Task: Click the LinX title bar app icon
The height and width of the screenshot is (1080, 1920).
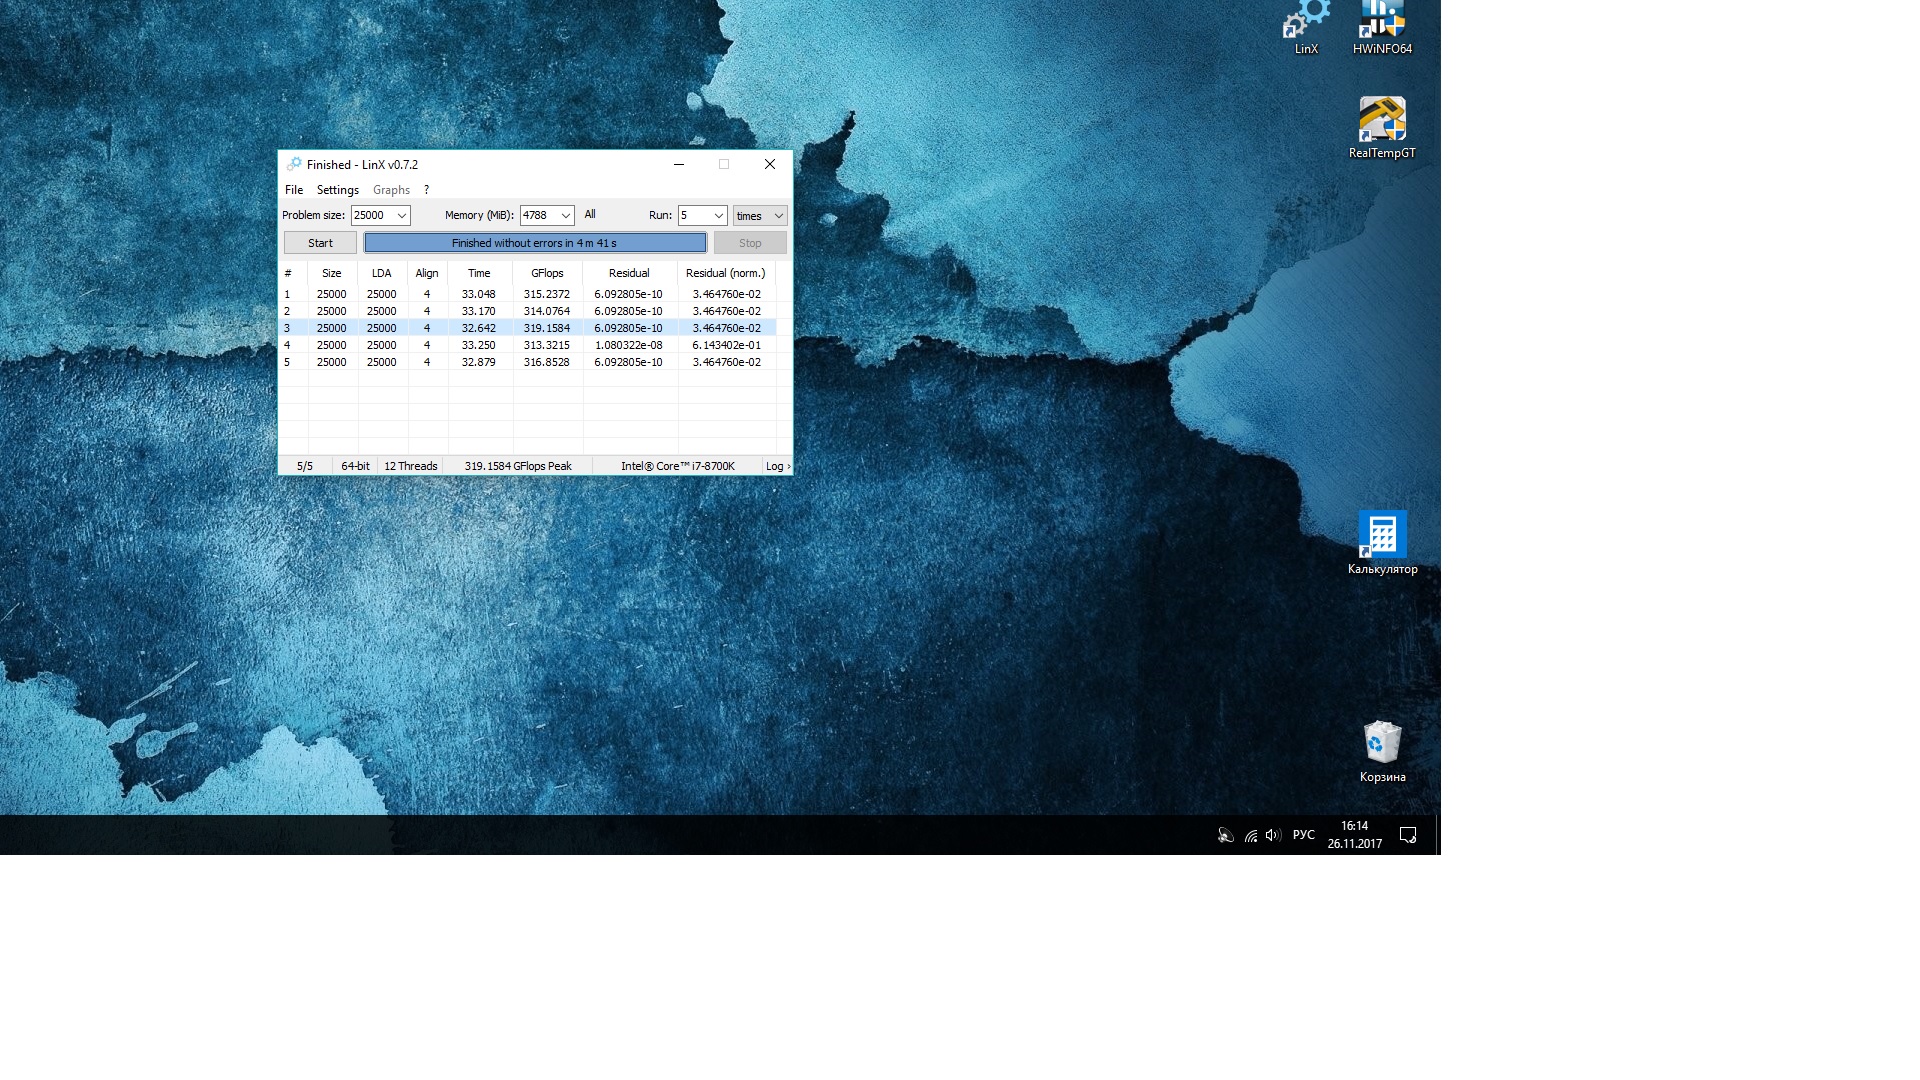Action: [x=294, y=165]
